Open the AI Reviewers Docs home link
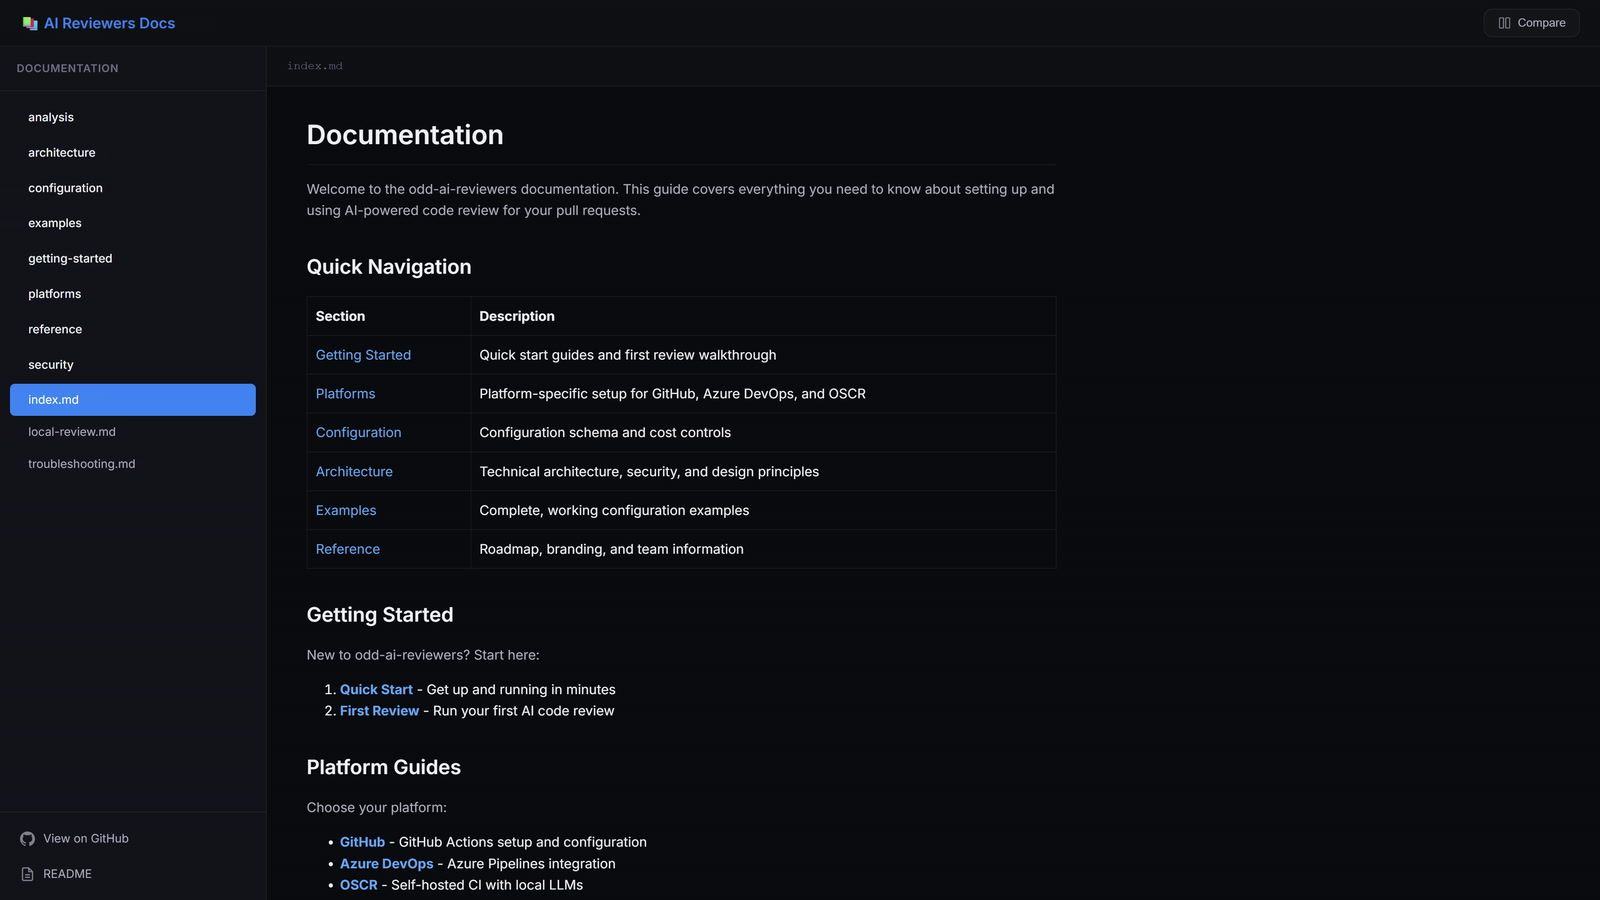This screenshot has width=1600, height=900. pyautogui.click(x=99, y=23)
